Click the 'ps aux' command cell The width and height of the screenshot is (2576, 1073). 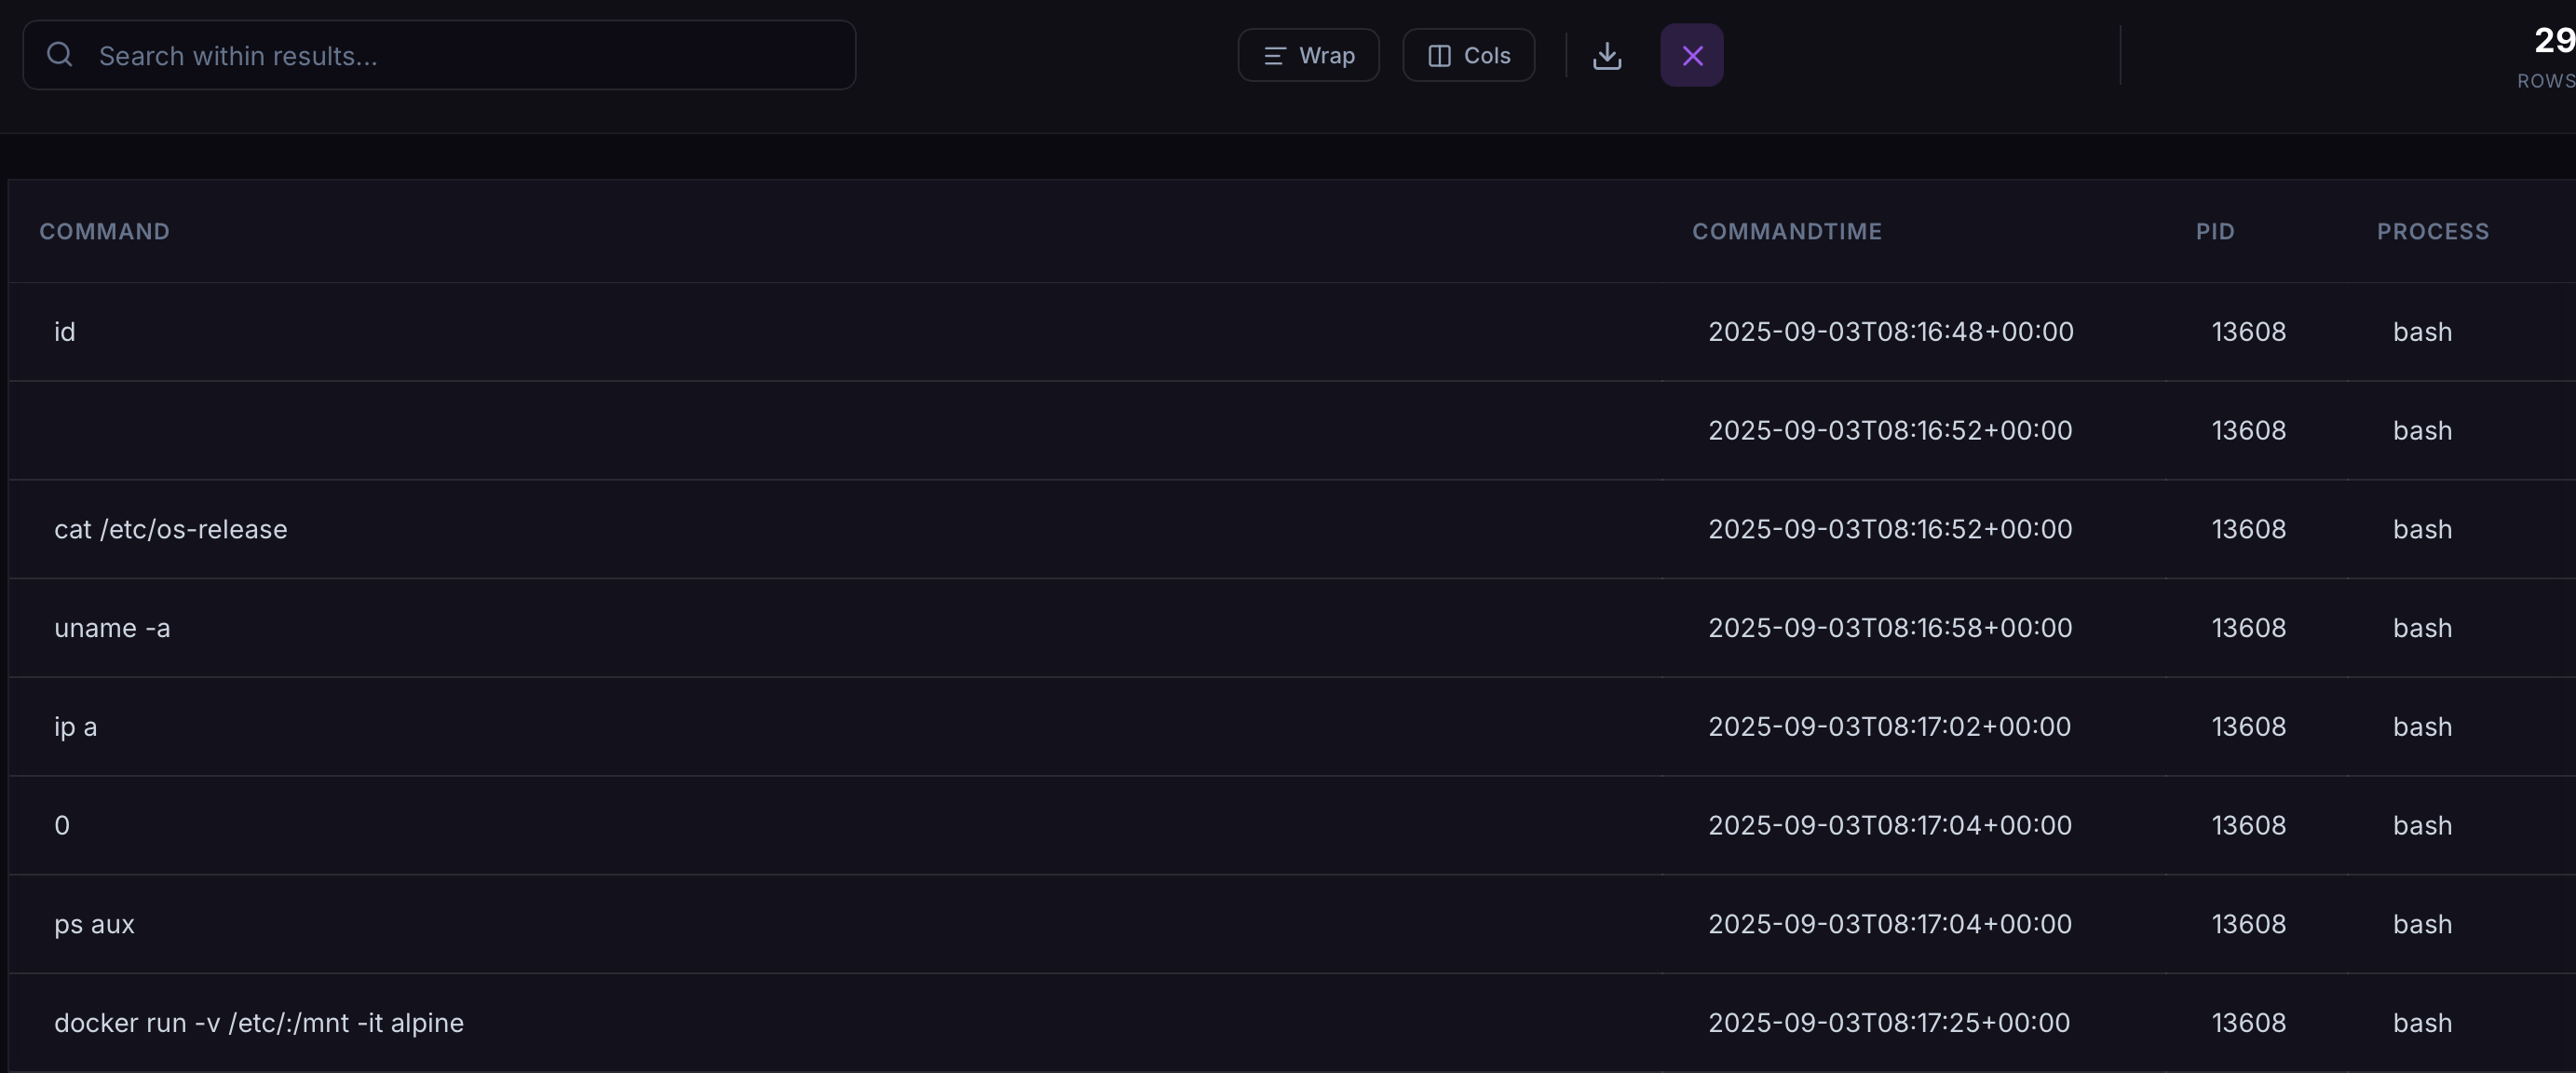click(94, 924)
